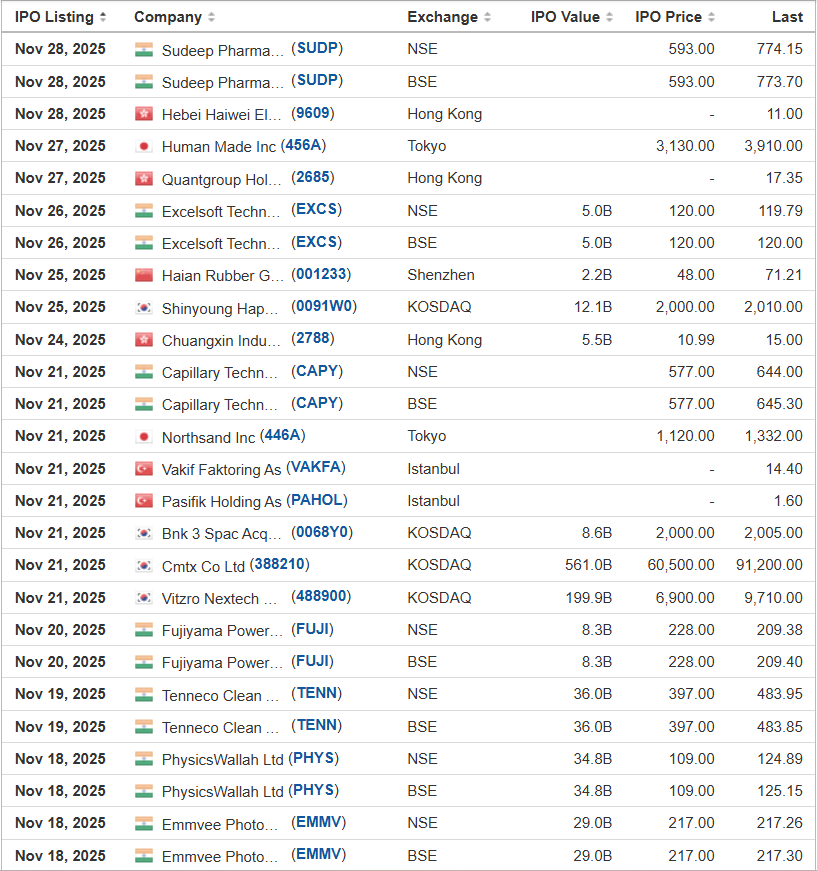Click Japan flag beside Human Made Inc

pyautogui.click(x=144, y=146)
